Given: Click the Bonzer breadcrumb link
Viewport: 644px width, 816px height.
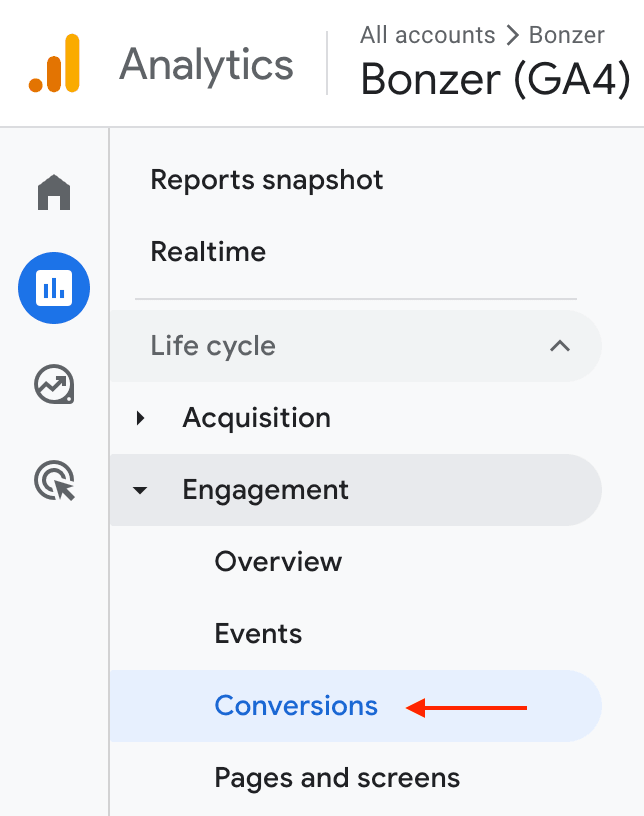Looking at the screenshot, I should point(566,35).
